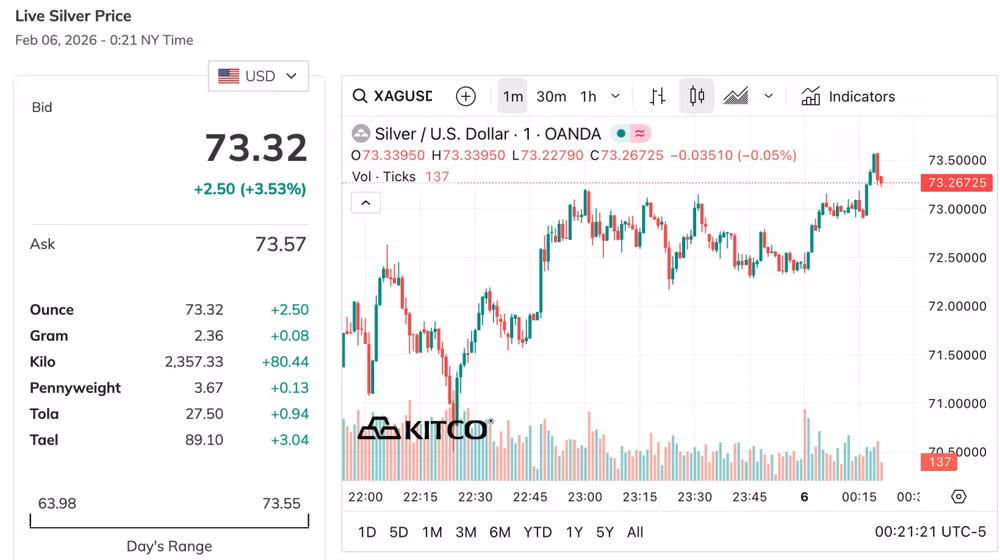The height and width of the screenshot is (560, 1000).
Task: Click the current price label 73.26725
Action: pyautogui.click(x=957, y=183)
